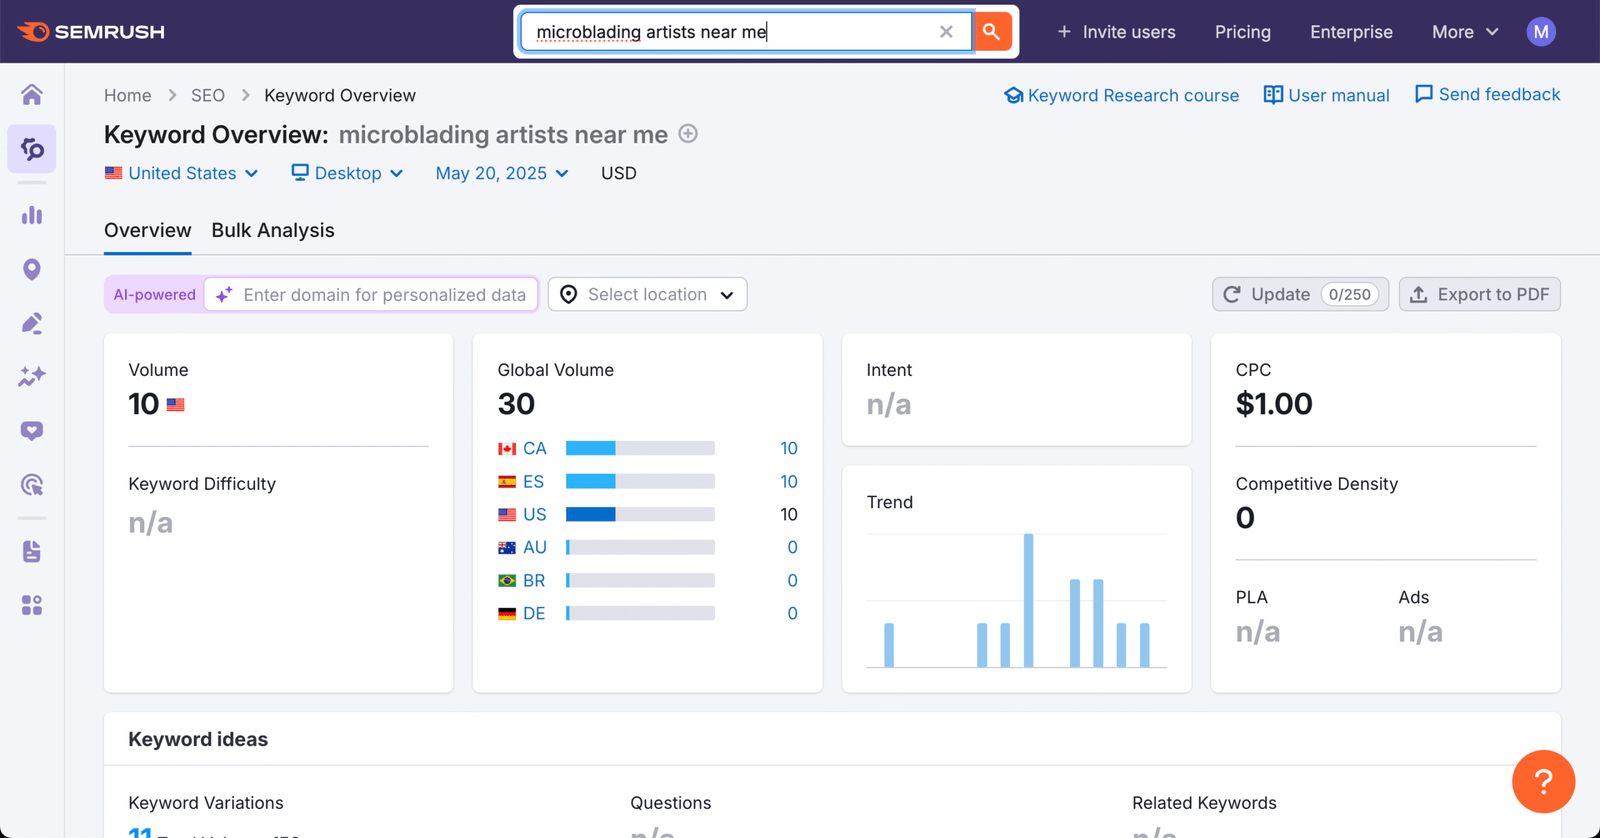This screenshot has height=838, width=1600.
Task: Click the ES country link in Global Volume
Action: pyautogui.click(x=534, y=481)
